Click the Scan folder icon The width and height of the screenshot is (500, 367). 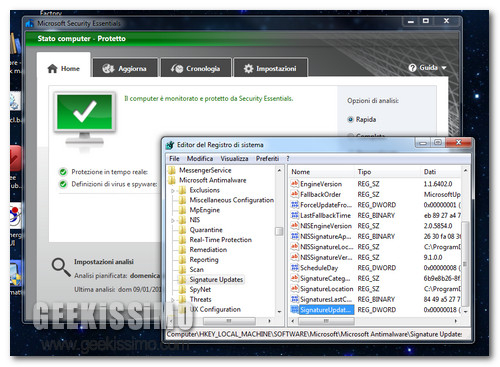(182, 269)
